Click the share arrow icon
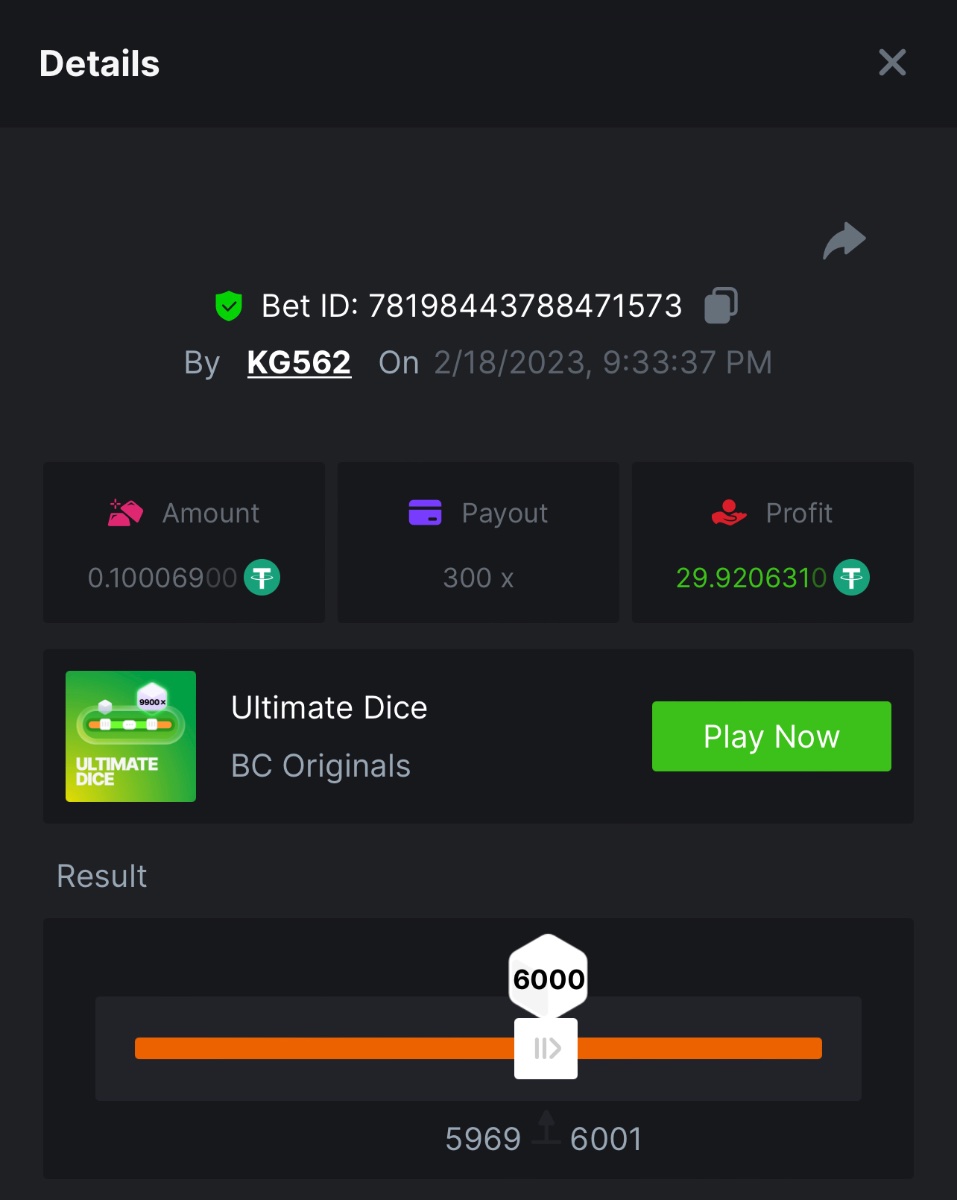Screen dimensions: 957x1200 (x=844, y=241)
